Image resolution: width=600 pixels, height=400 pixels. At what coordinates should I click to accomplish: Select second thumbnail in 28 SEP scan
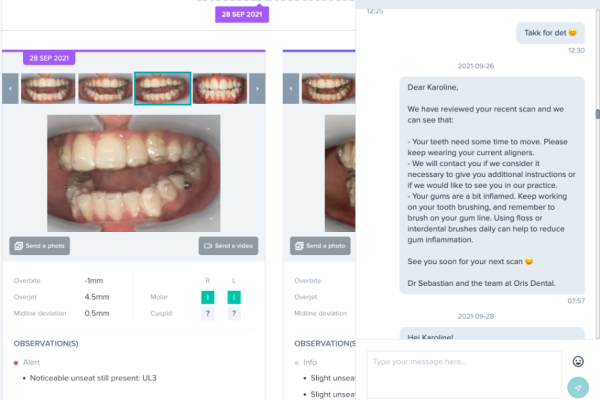(105, 88)
